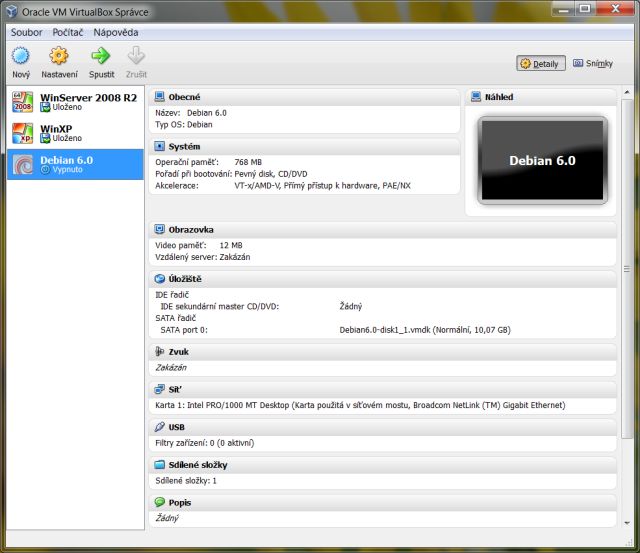Click the Síť section network icon
This screenshot has height=553, width=640.
[x=159, y=389]
